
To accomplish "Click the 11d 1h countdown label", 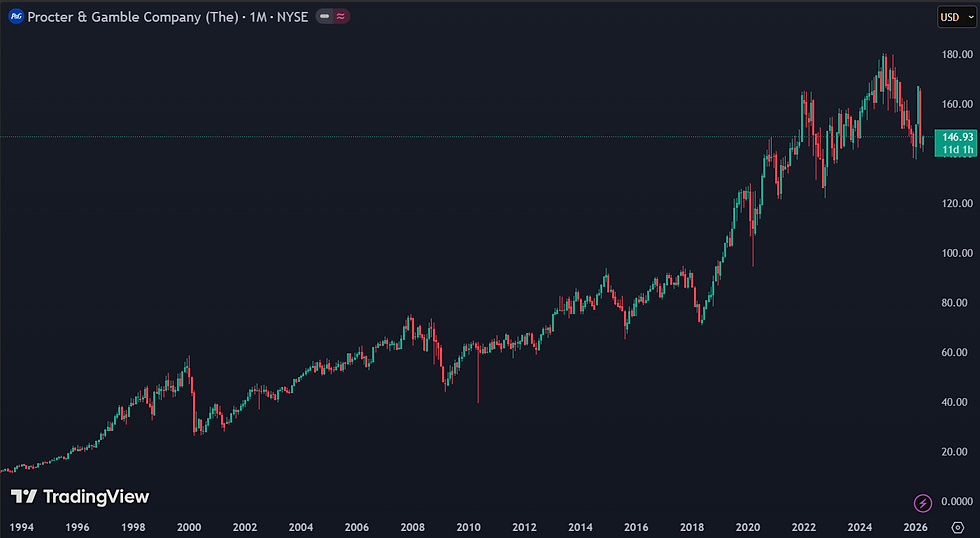I will 958,149.
